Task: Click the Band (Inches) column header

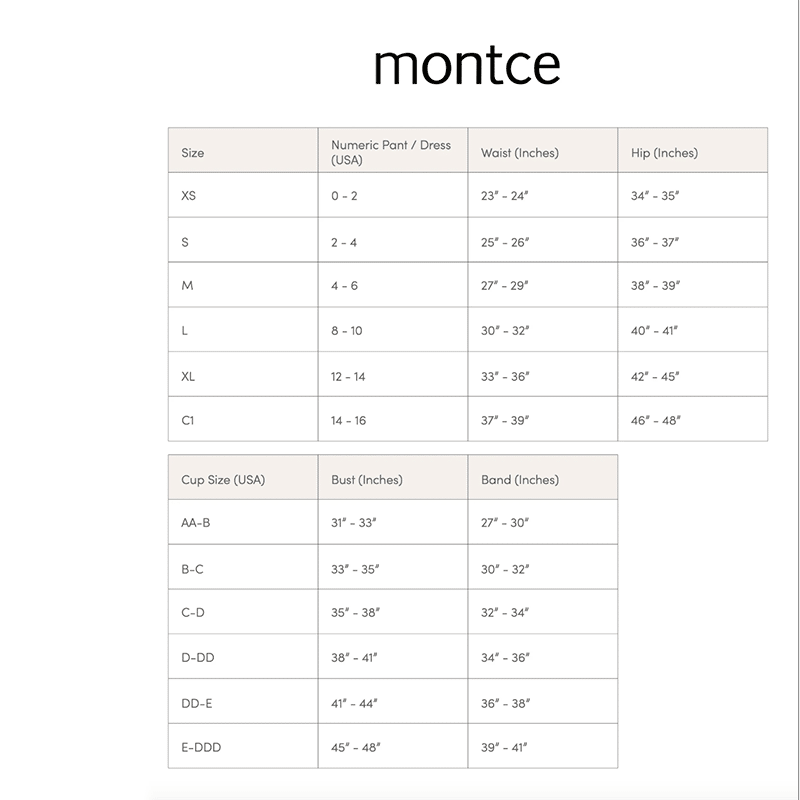Action: click(520, 480)
